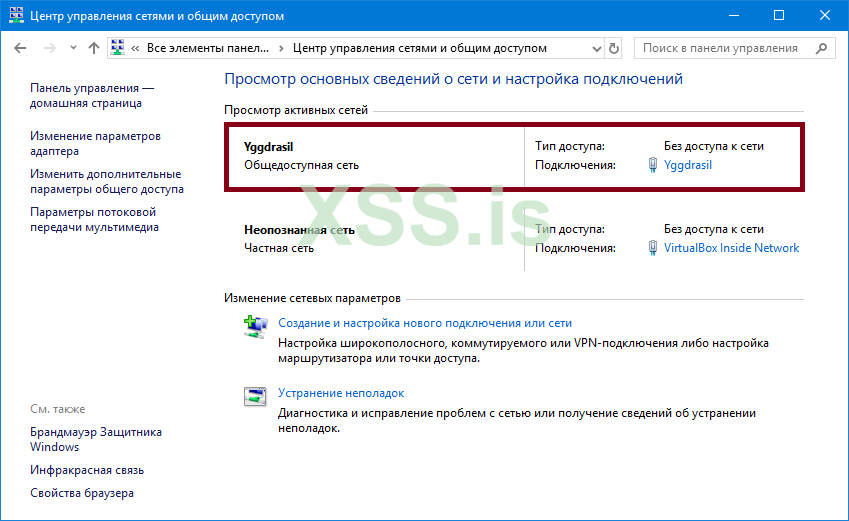The width and height of the screenshot is (849, 521).
Task: Select 'Без доступа к сети' for Неопознанная сеть
Action: coord(714,229)
